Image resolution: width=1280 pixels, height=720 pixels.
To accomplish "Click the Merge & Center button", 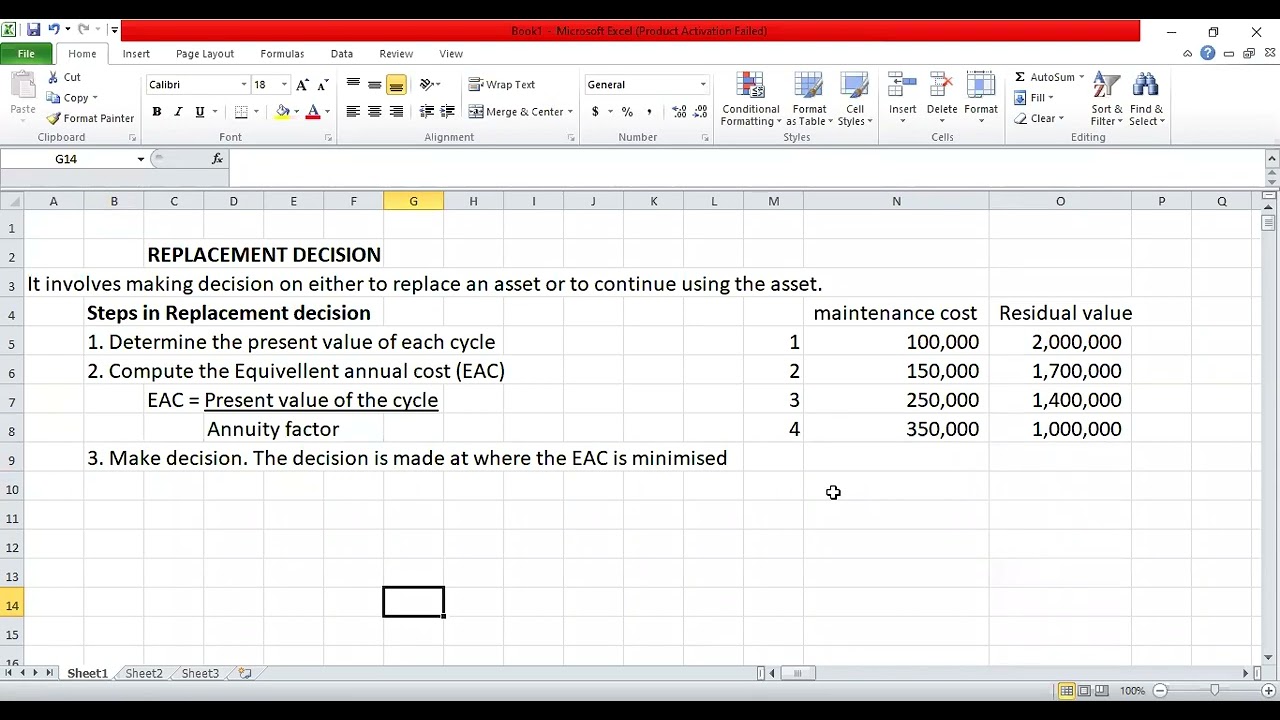I will coord(516,112).
